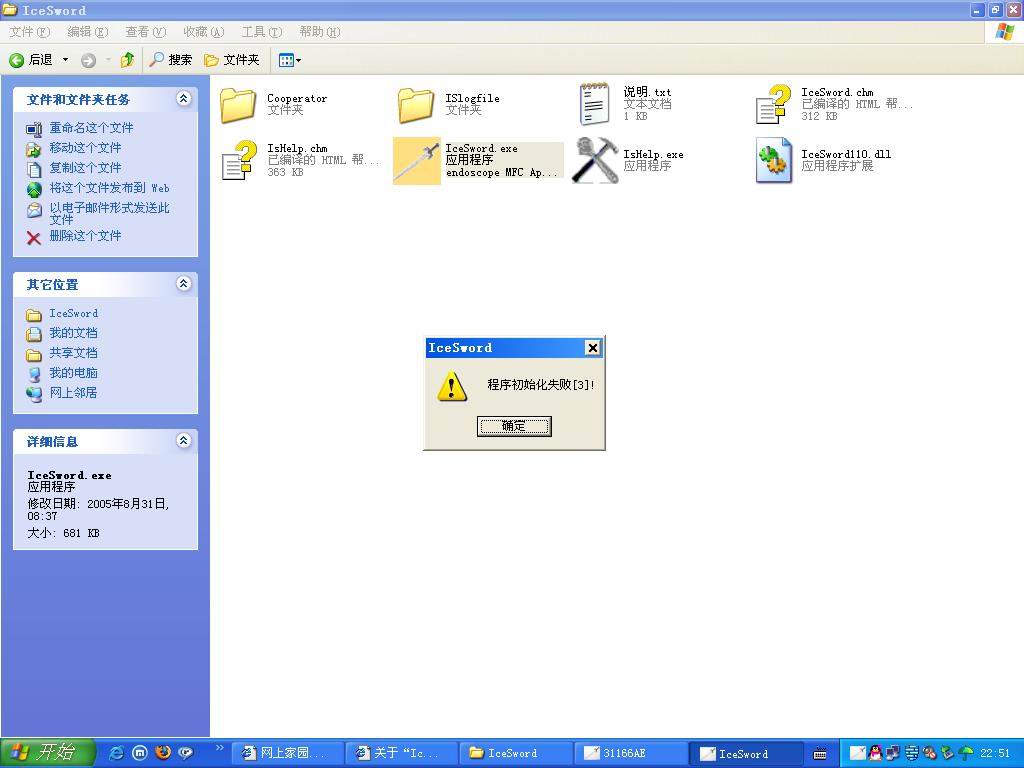This screenshot has width=1024, height=768.
Task: Click the keyboard language bar icon
Action: click(x=820, y=754)
